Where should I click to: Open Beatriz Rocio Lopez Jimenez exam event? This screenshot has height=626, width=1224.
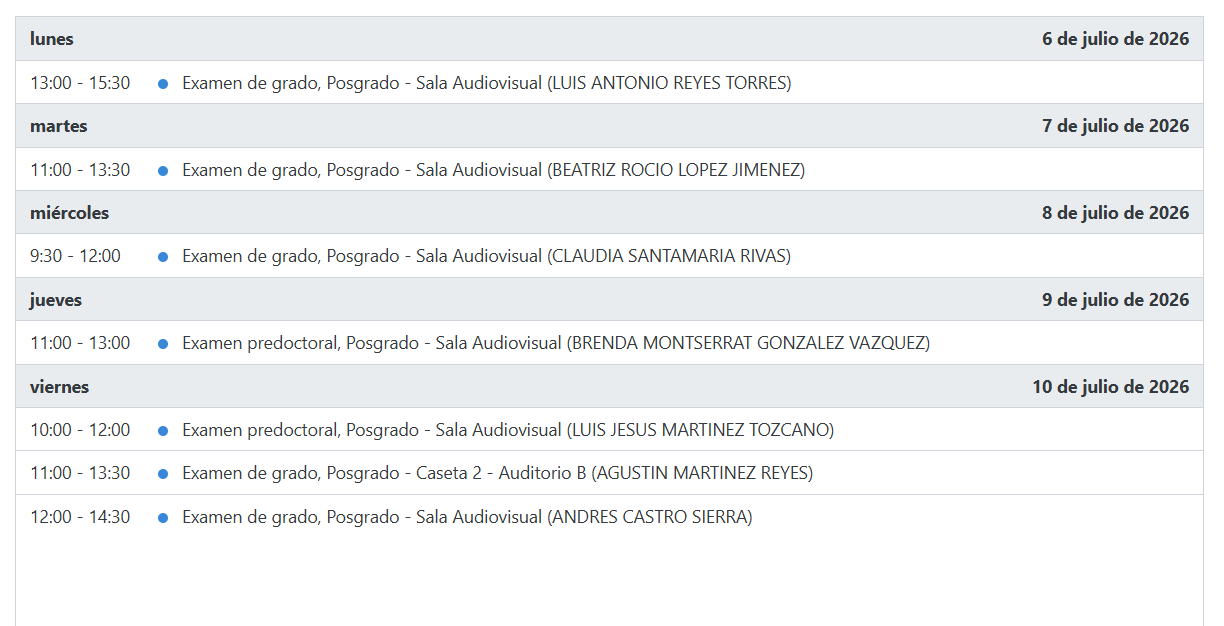click(493, 170)
